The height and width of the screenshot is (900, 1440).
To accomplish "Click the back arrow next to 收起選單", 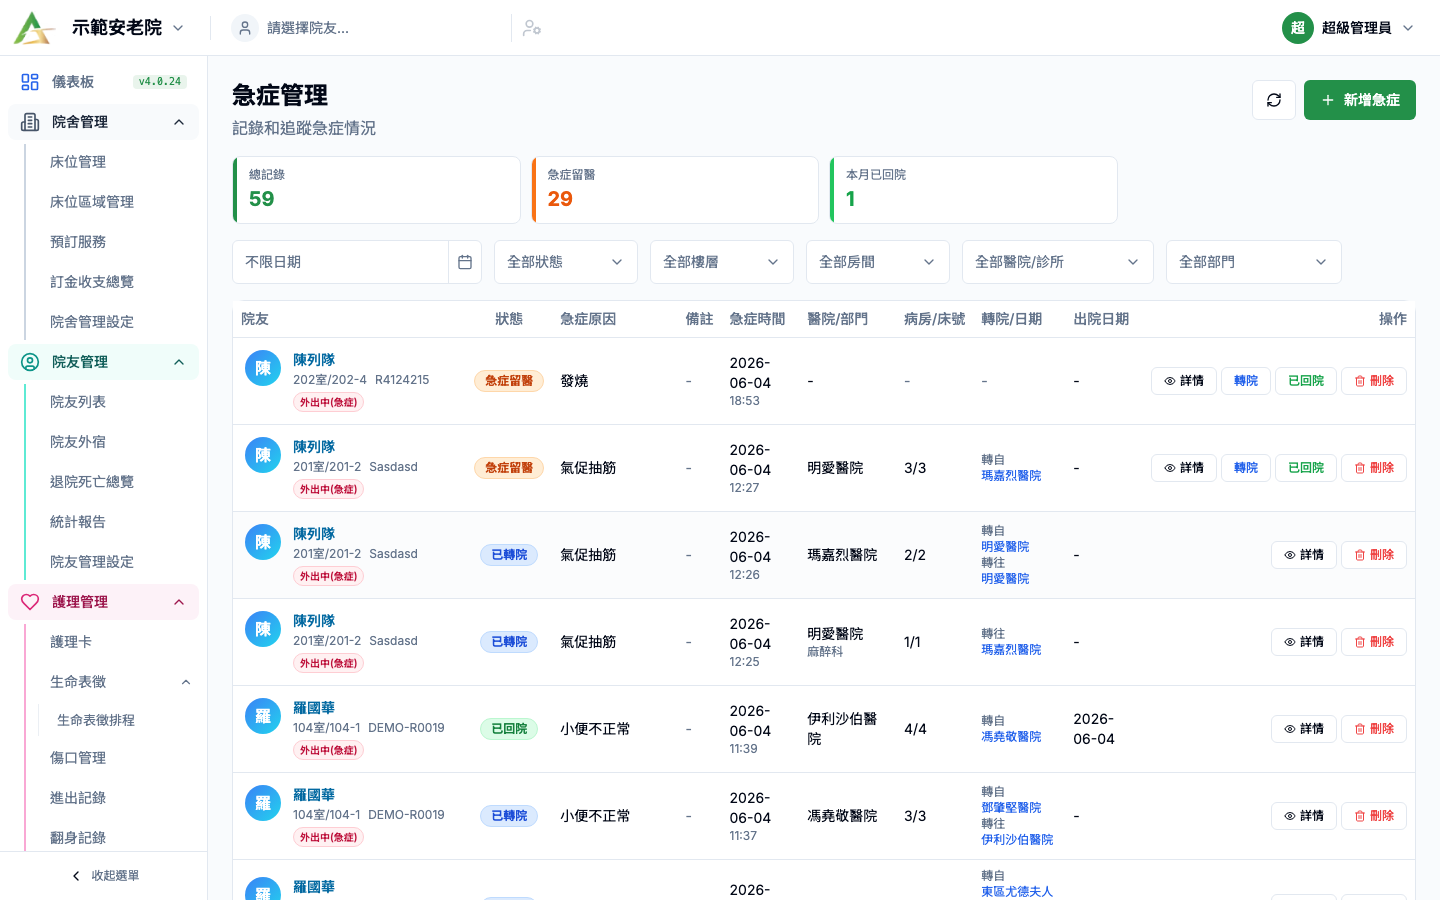I will pyautogui.click(x=76, y=876).
